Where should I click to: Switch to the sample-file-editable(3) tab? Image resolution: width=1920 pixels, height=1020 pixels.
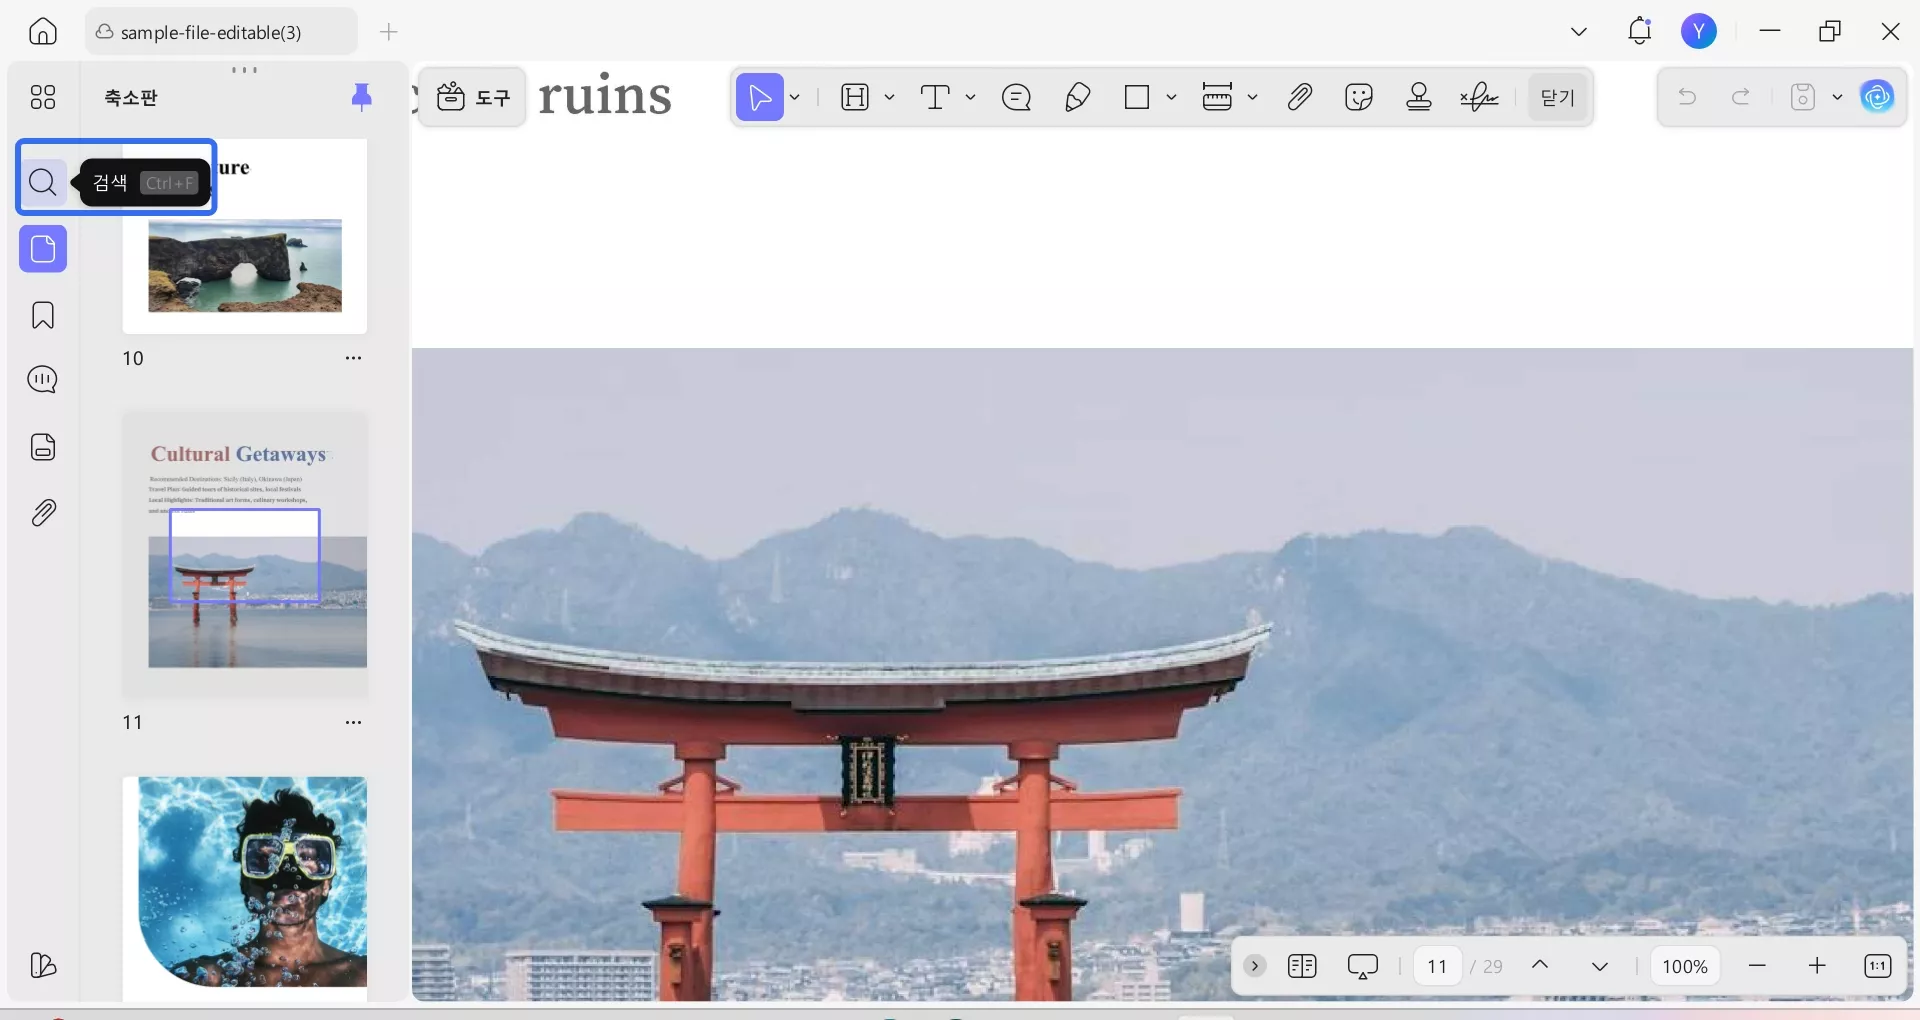[x=210, y=32]
